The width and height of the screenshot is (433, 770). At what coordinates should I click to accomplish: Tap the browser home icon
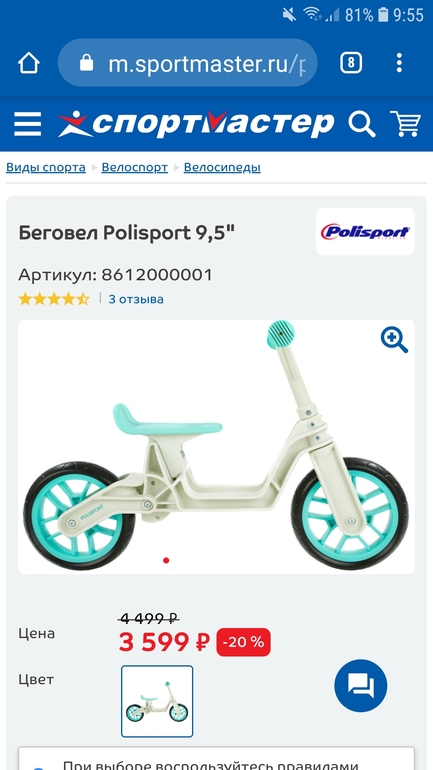coord(28,63)
